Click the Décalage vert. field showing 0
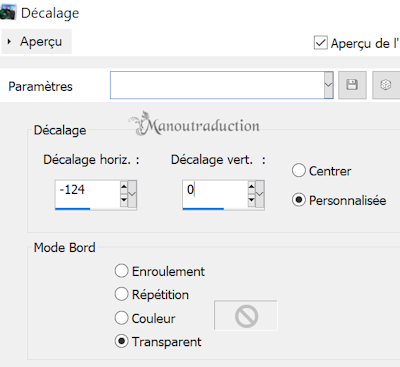This screenshot has height=367, width=400. [x=215, y=193]
